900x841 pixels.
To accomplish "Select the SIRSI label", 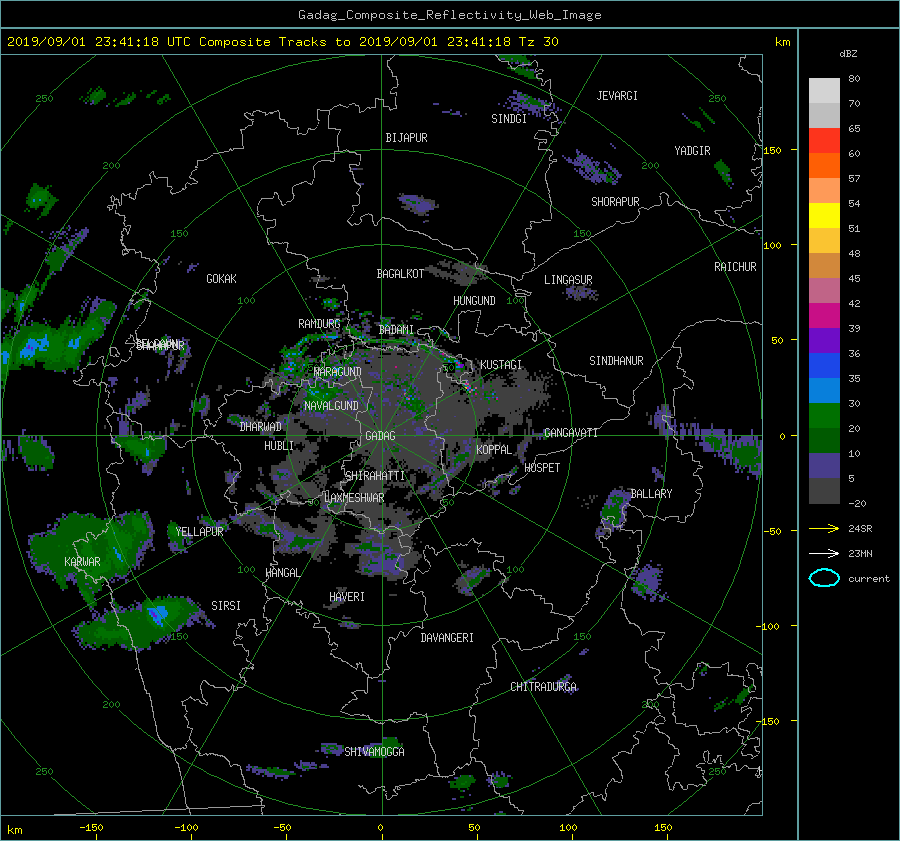I will [x=226, y=606].
